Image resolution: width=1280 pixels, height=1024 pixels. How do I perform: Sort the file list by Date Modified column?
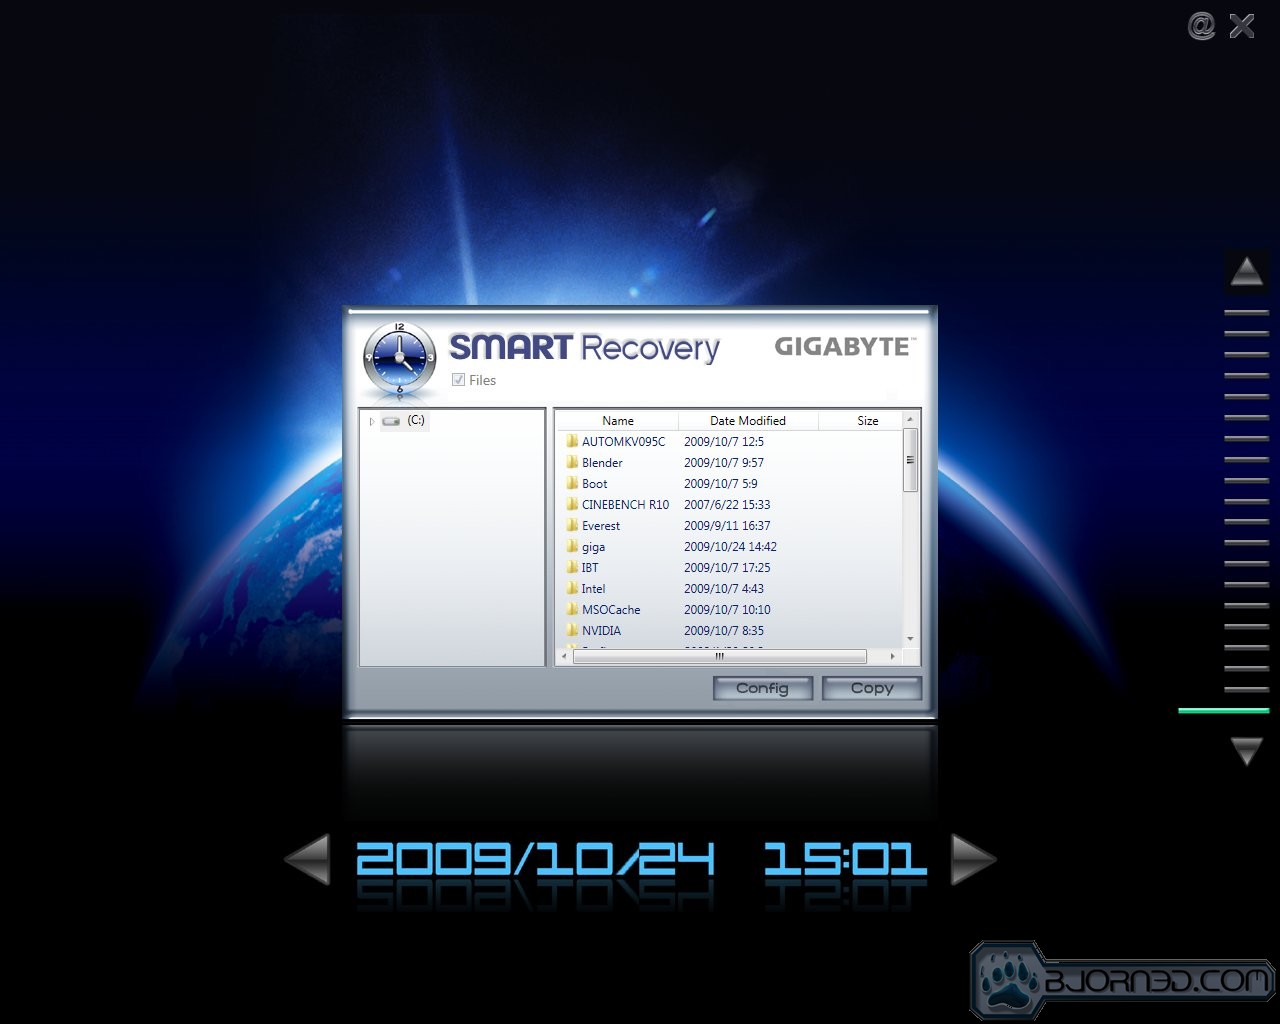[x=748, y=421]
